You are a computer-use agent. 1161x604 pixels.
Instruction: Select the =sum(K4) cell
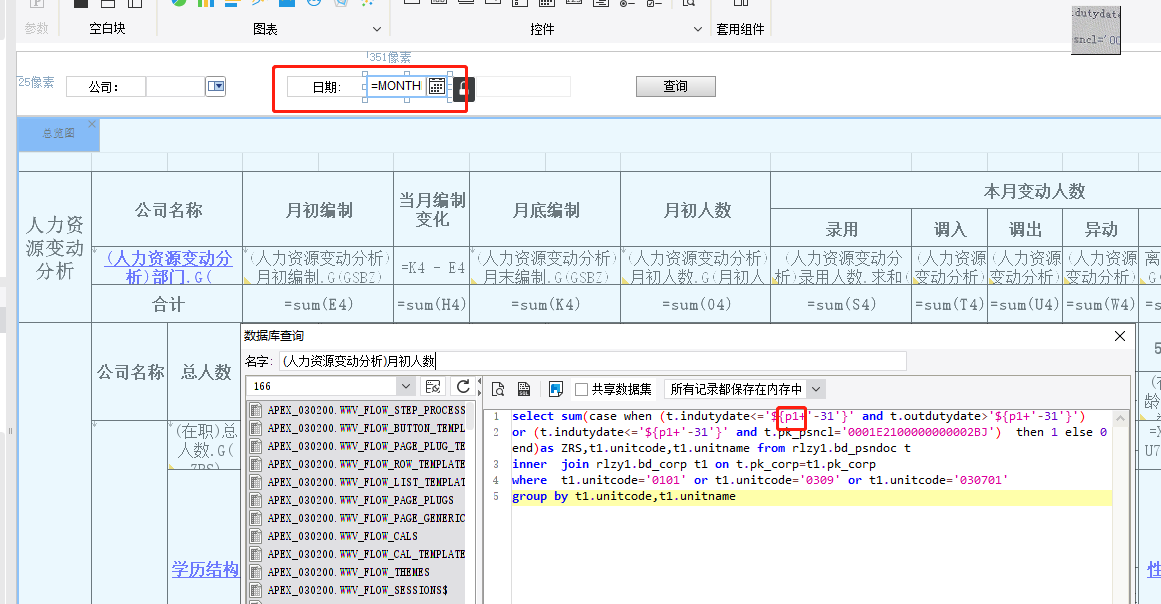(545, 304)
